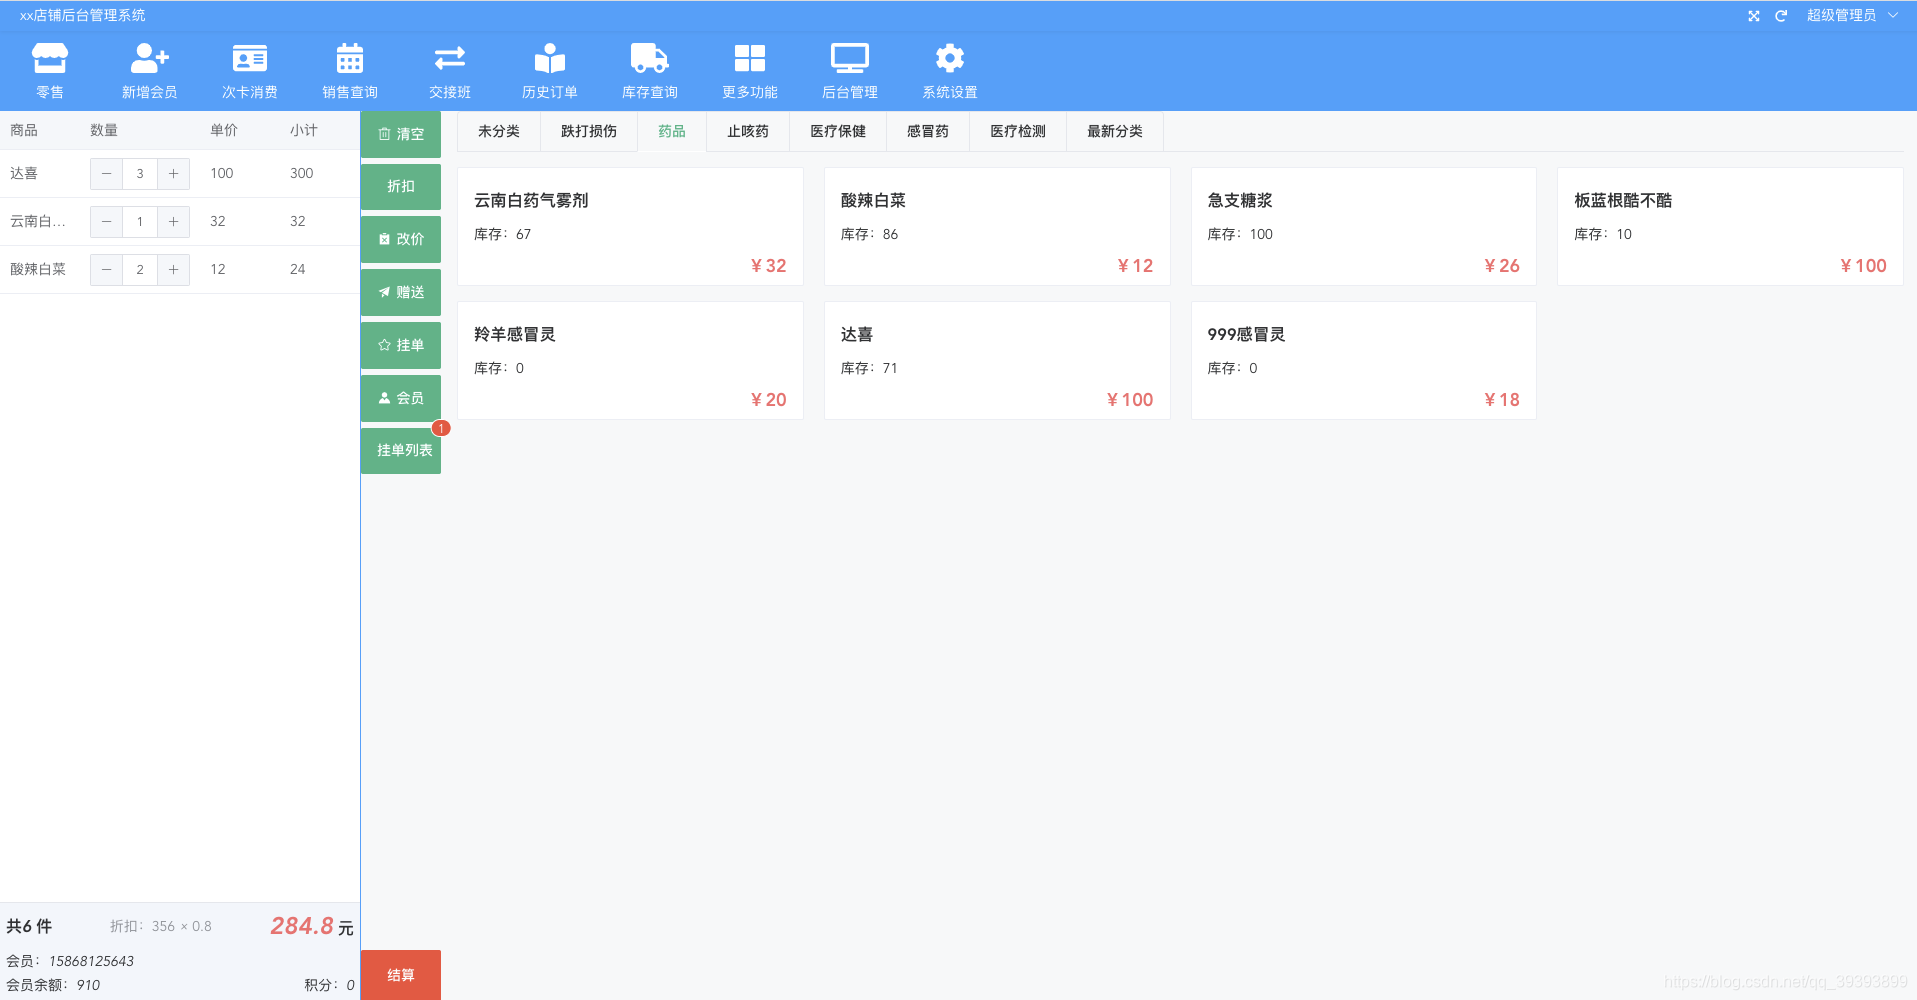Image resolution: width=1917 pixels, height=1000 pixels.
Task: Click the 折扣: 356 × 0.8 text
Action: click(161, 926)
